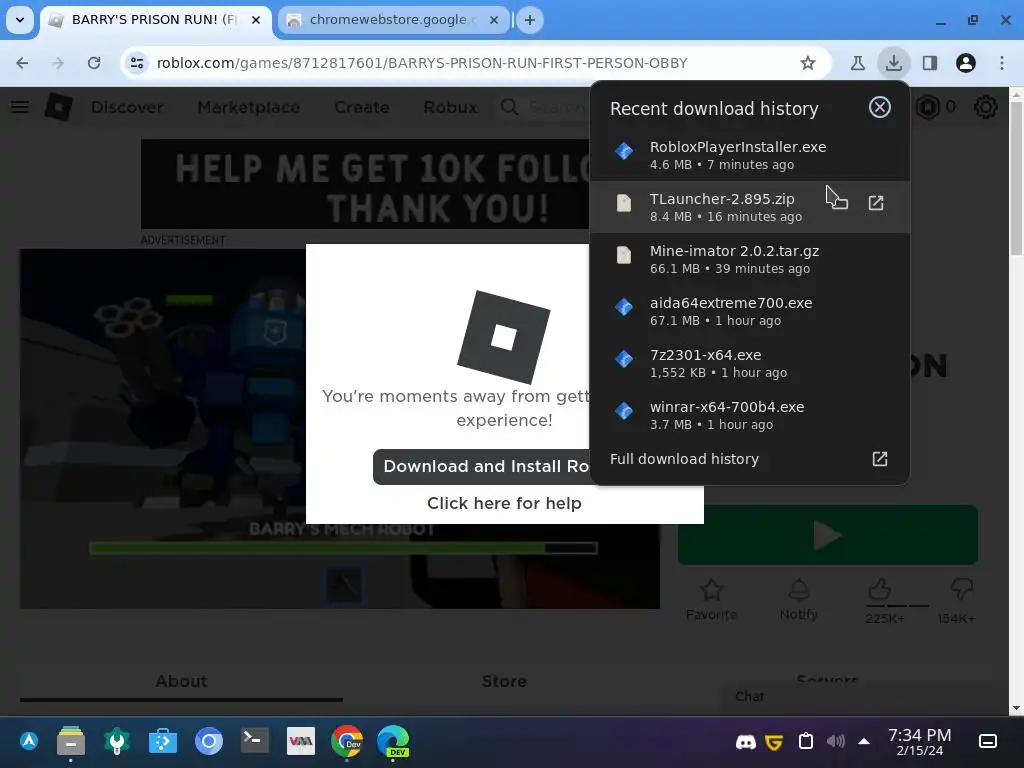Click winrar-x64-700b4.exe file icon
The image size is (1024, 768).
point(624,411)
